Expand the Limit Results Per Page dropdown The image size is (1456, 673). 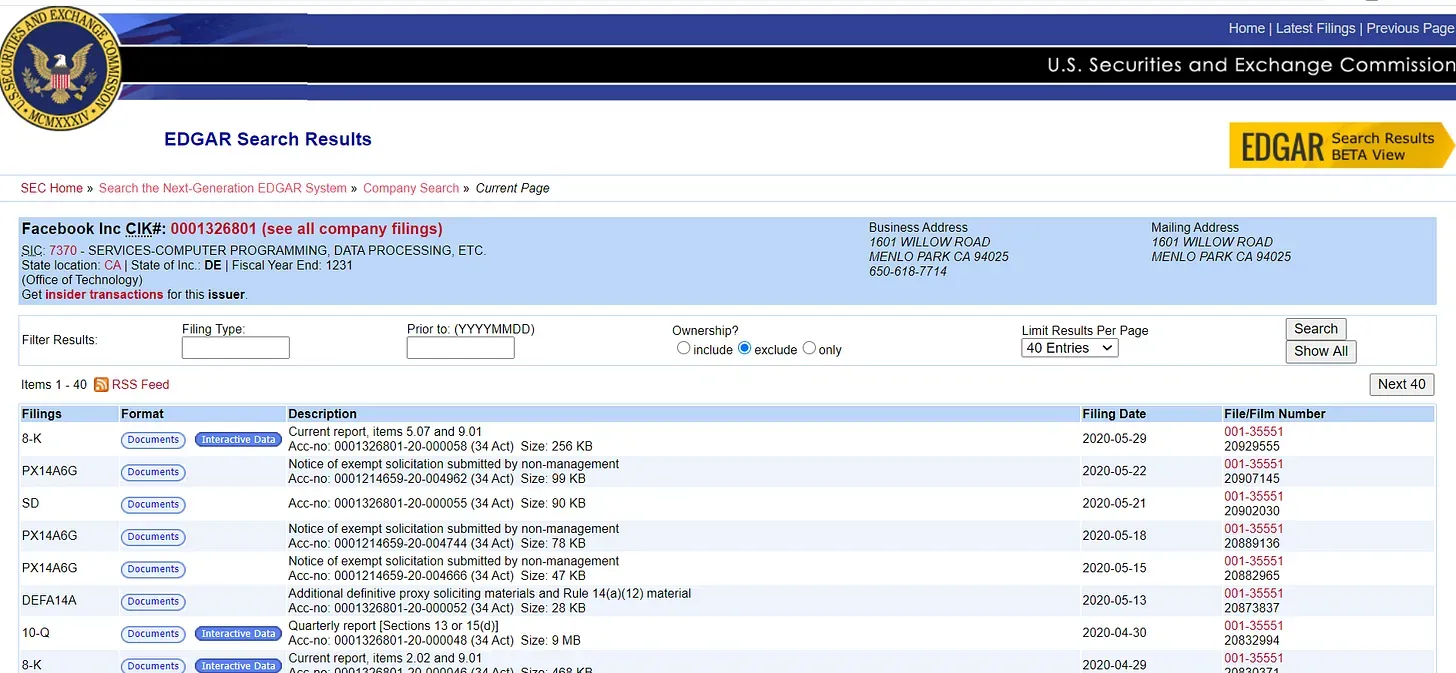(1069, 348)
